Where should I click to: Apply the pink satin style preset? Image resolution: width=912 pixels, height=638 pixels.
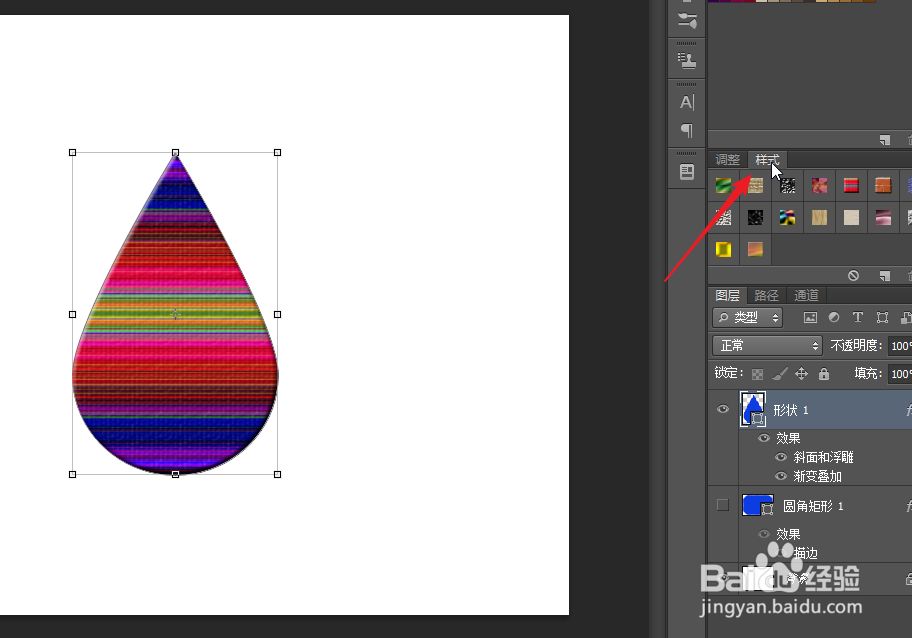click(884, 218)
